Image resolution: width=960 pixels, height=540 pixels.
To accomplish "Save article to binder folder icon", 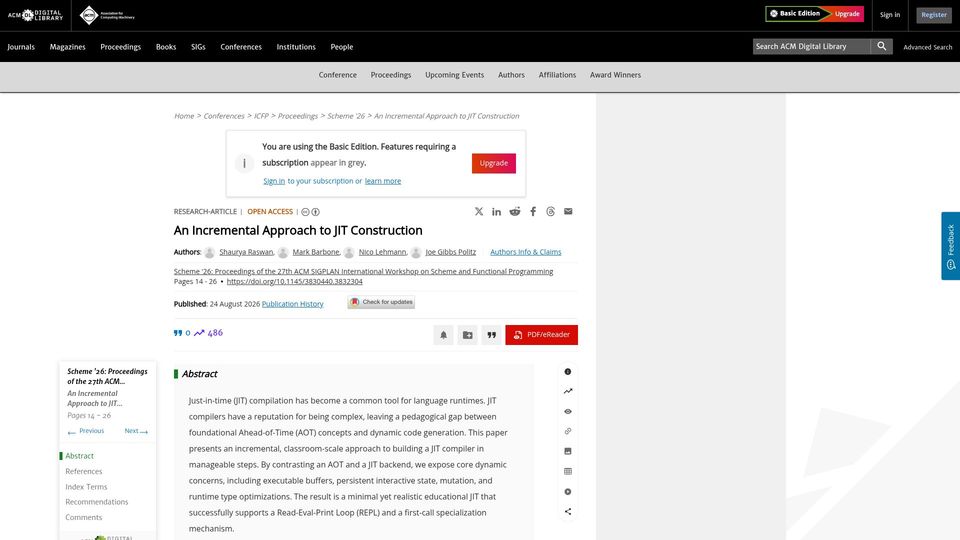I will (468, 335).
